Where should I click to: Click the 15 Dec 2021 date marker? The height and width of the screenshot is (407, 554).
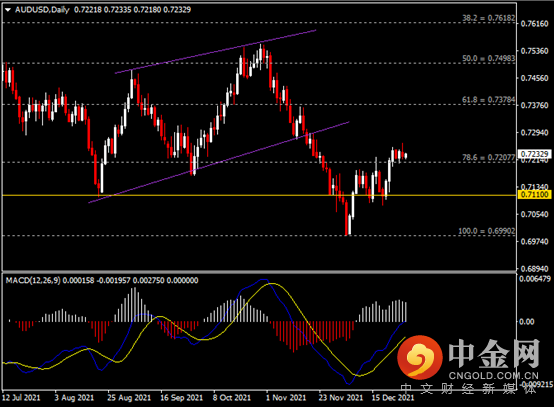pos(393,398)
